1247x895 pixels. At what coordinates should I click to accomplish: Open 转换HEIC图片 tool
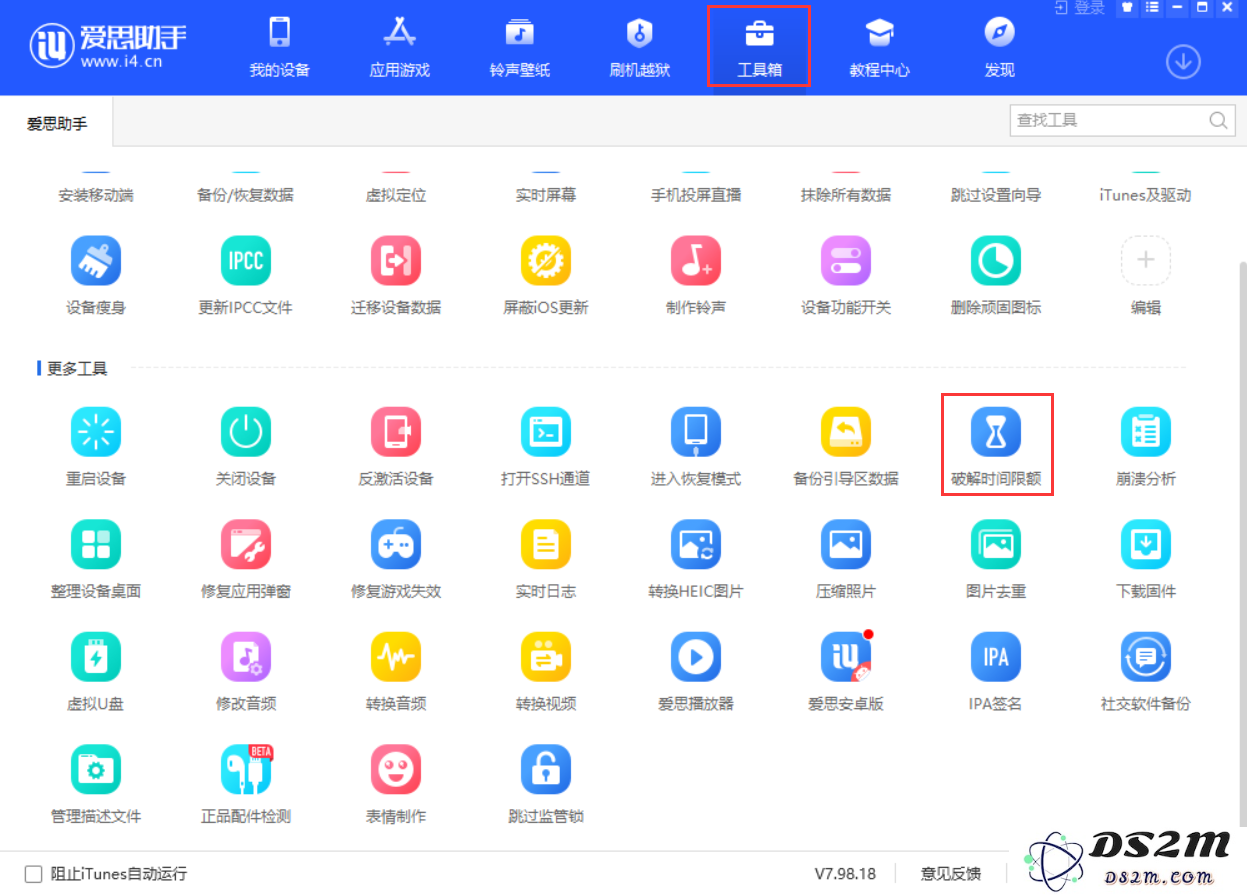(x=696, y=544)
